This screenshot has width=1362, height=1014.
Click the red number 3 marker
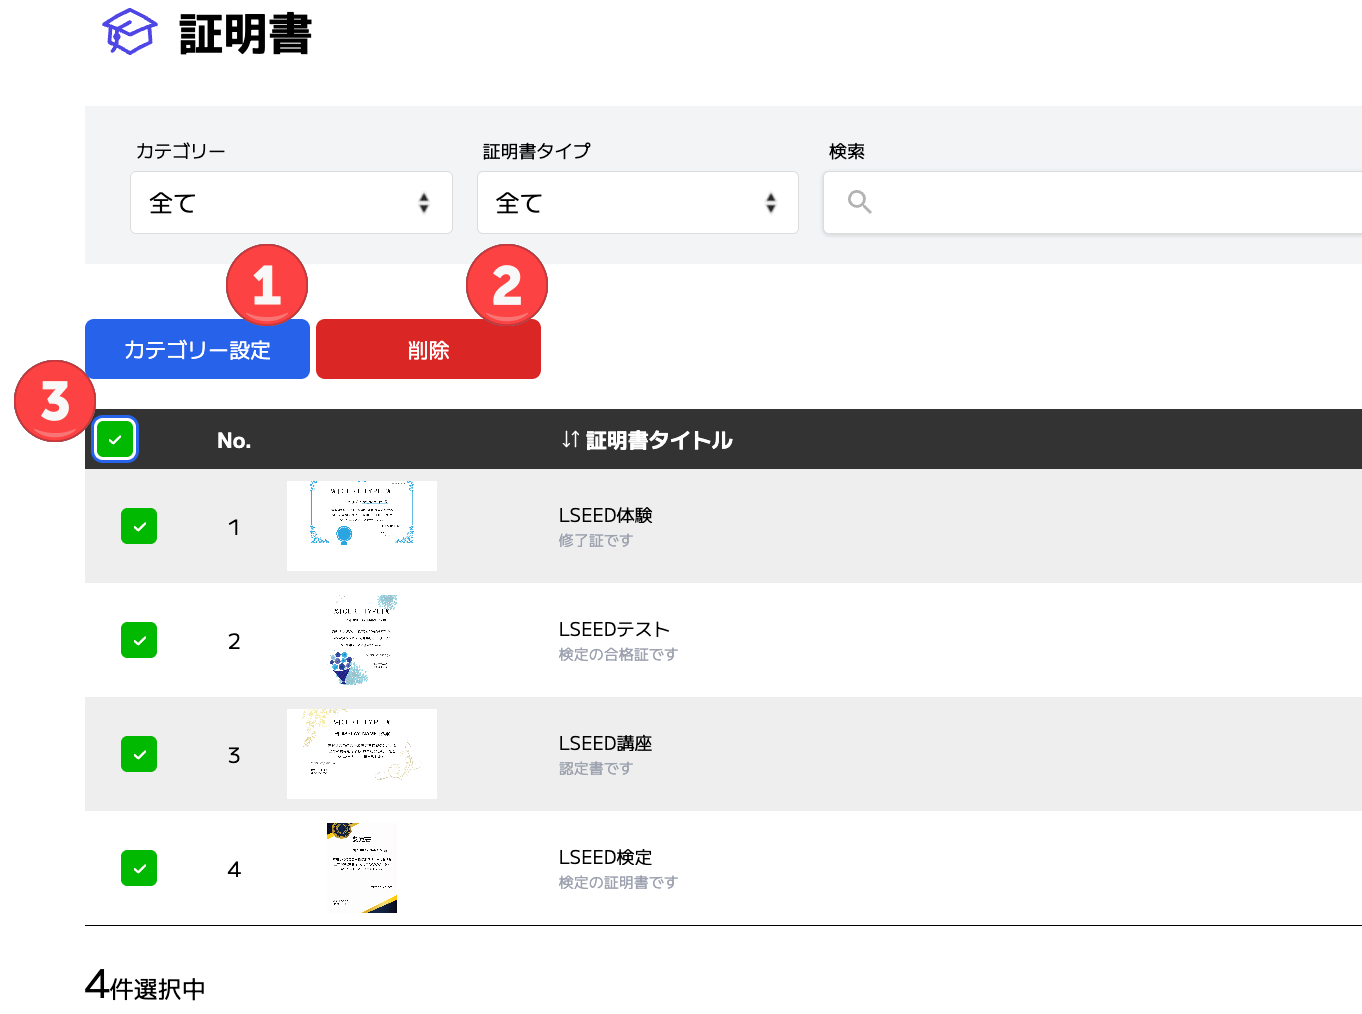(x=55, y=401)
